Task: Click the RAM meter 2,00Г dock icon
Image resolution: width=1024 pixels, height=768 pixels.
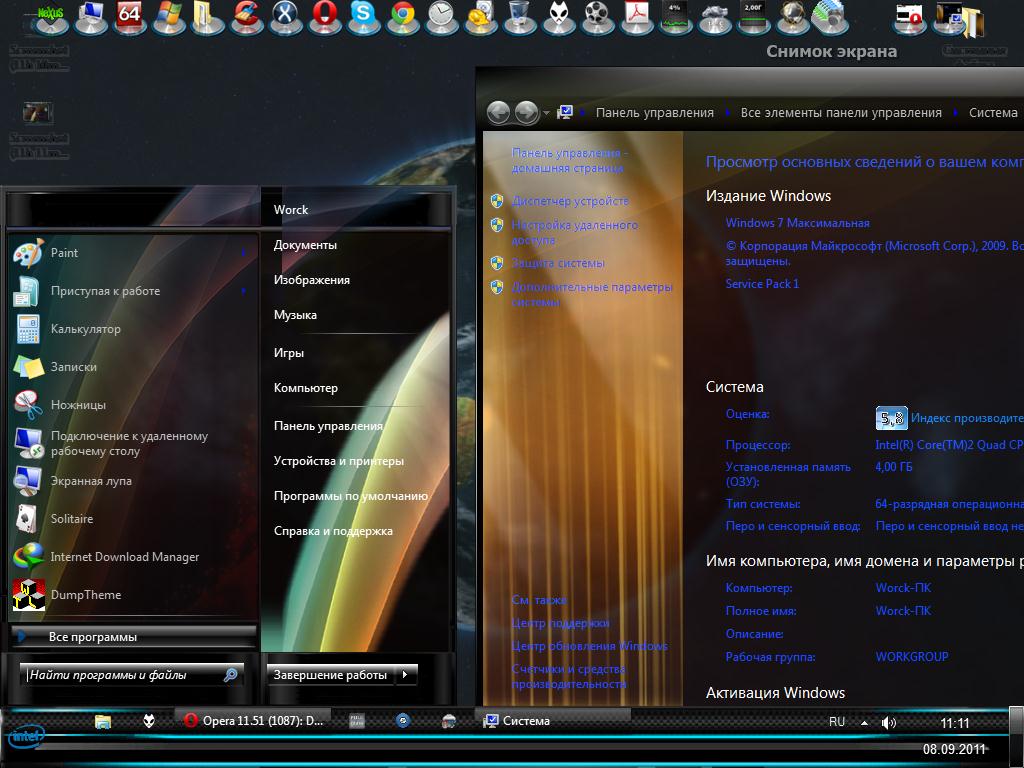Action: coord(753,18)
